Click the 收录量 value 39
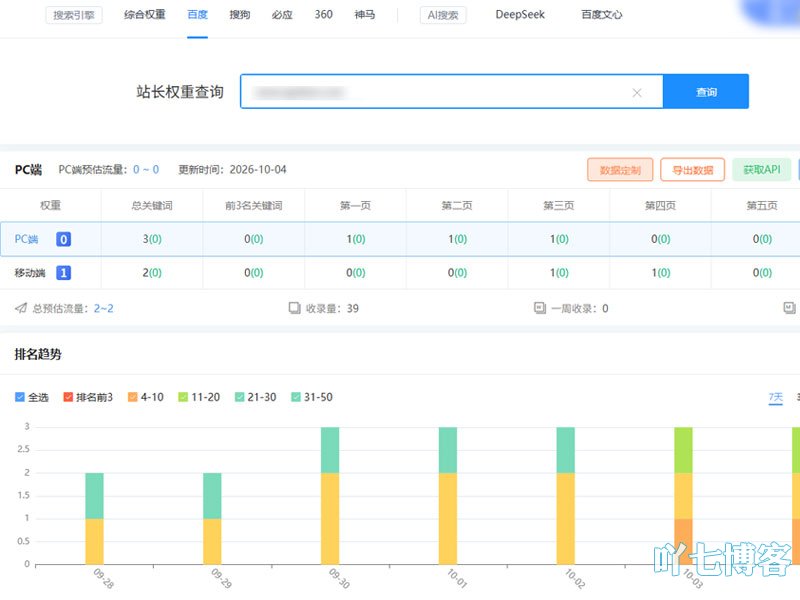The height and width of the screenshot is (600, 800). pyautogui.click(x=353, y=308)
